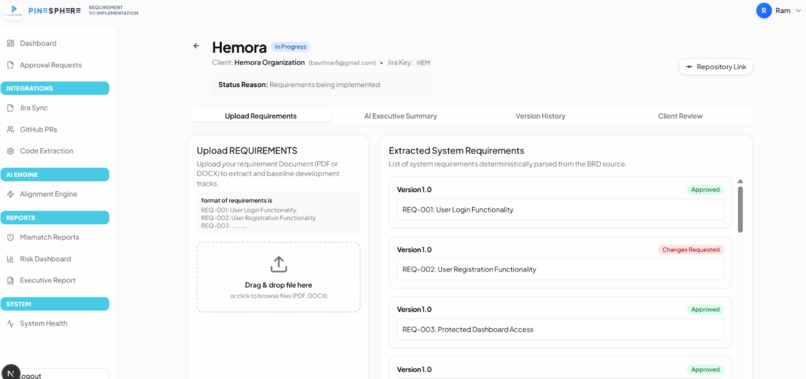Viewport: 806px width, 379px height.
Task: Switch to Version History tab
Action: coord(540,116)
